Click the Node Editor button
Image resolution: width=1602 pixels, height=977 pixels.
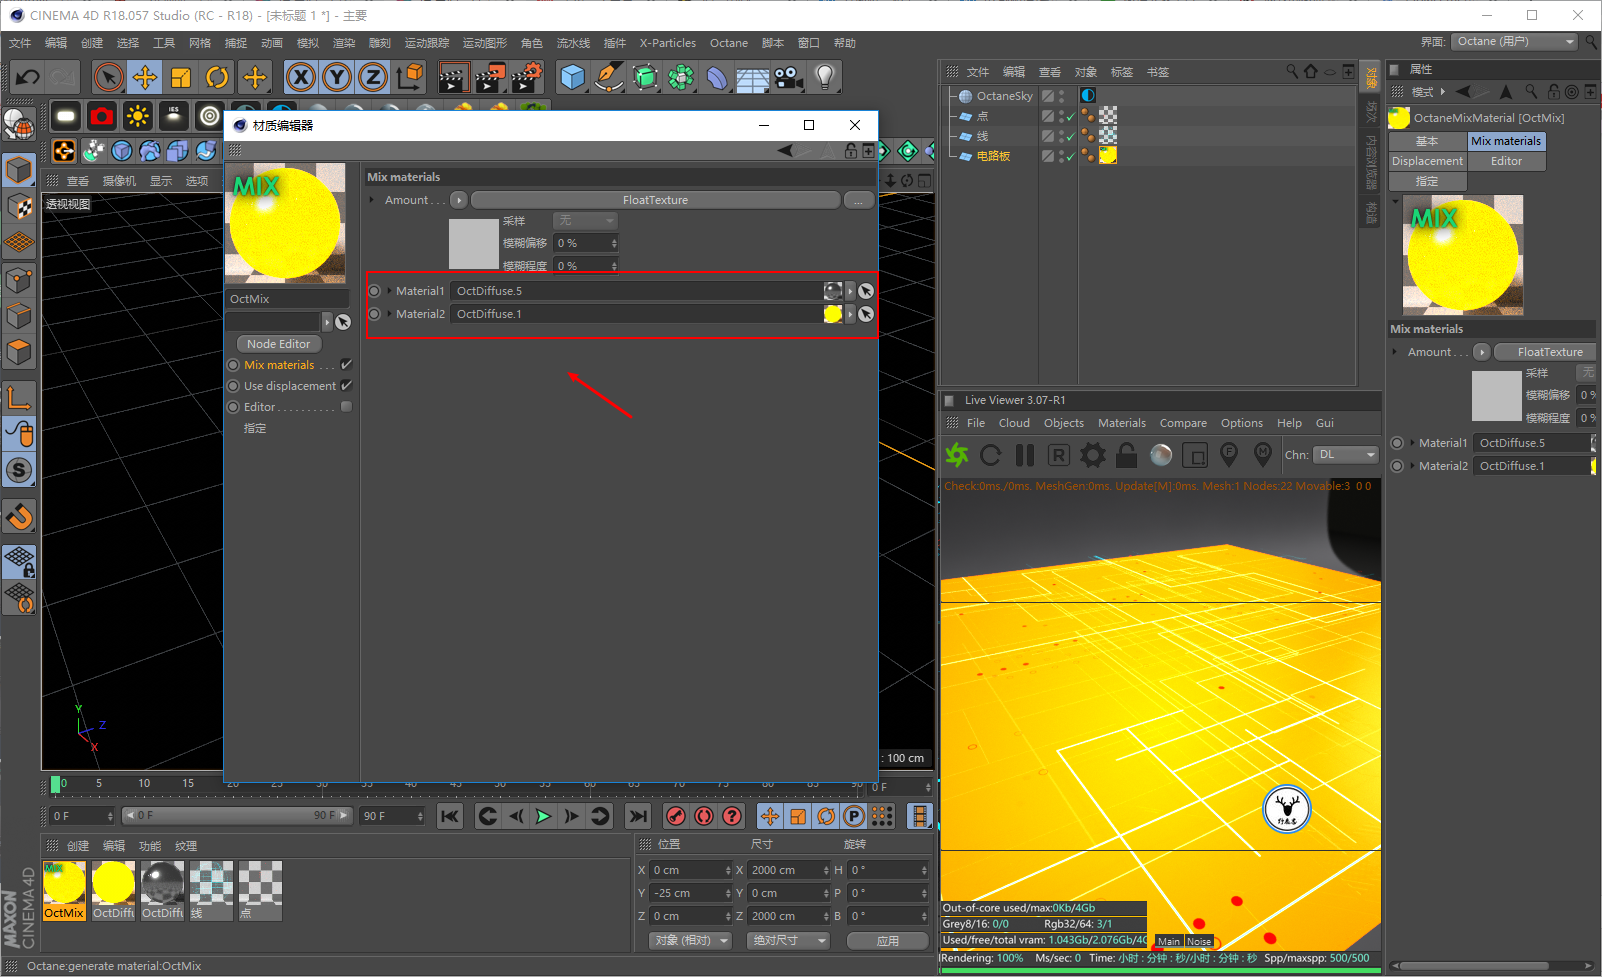(279, 344)
